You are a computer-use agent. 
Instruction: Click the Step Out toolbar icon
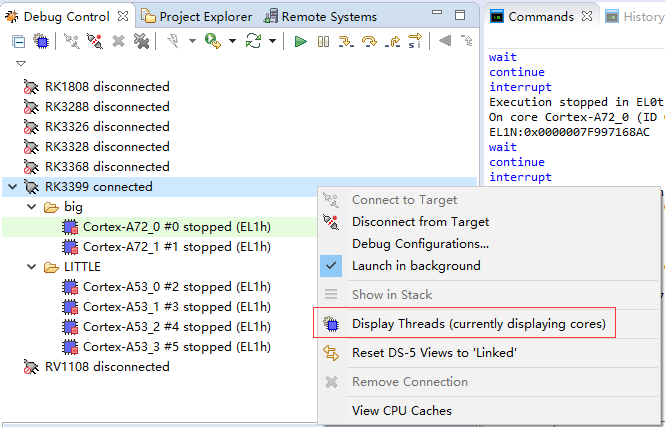pyautogui.click(x=392, y=42)
